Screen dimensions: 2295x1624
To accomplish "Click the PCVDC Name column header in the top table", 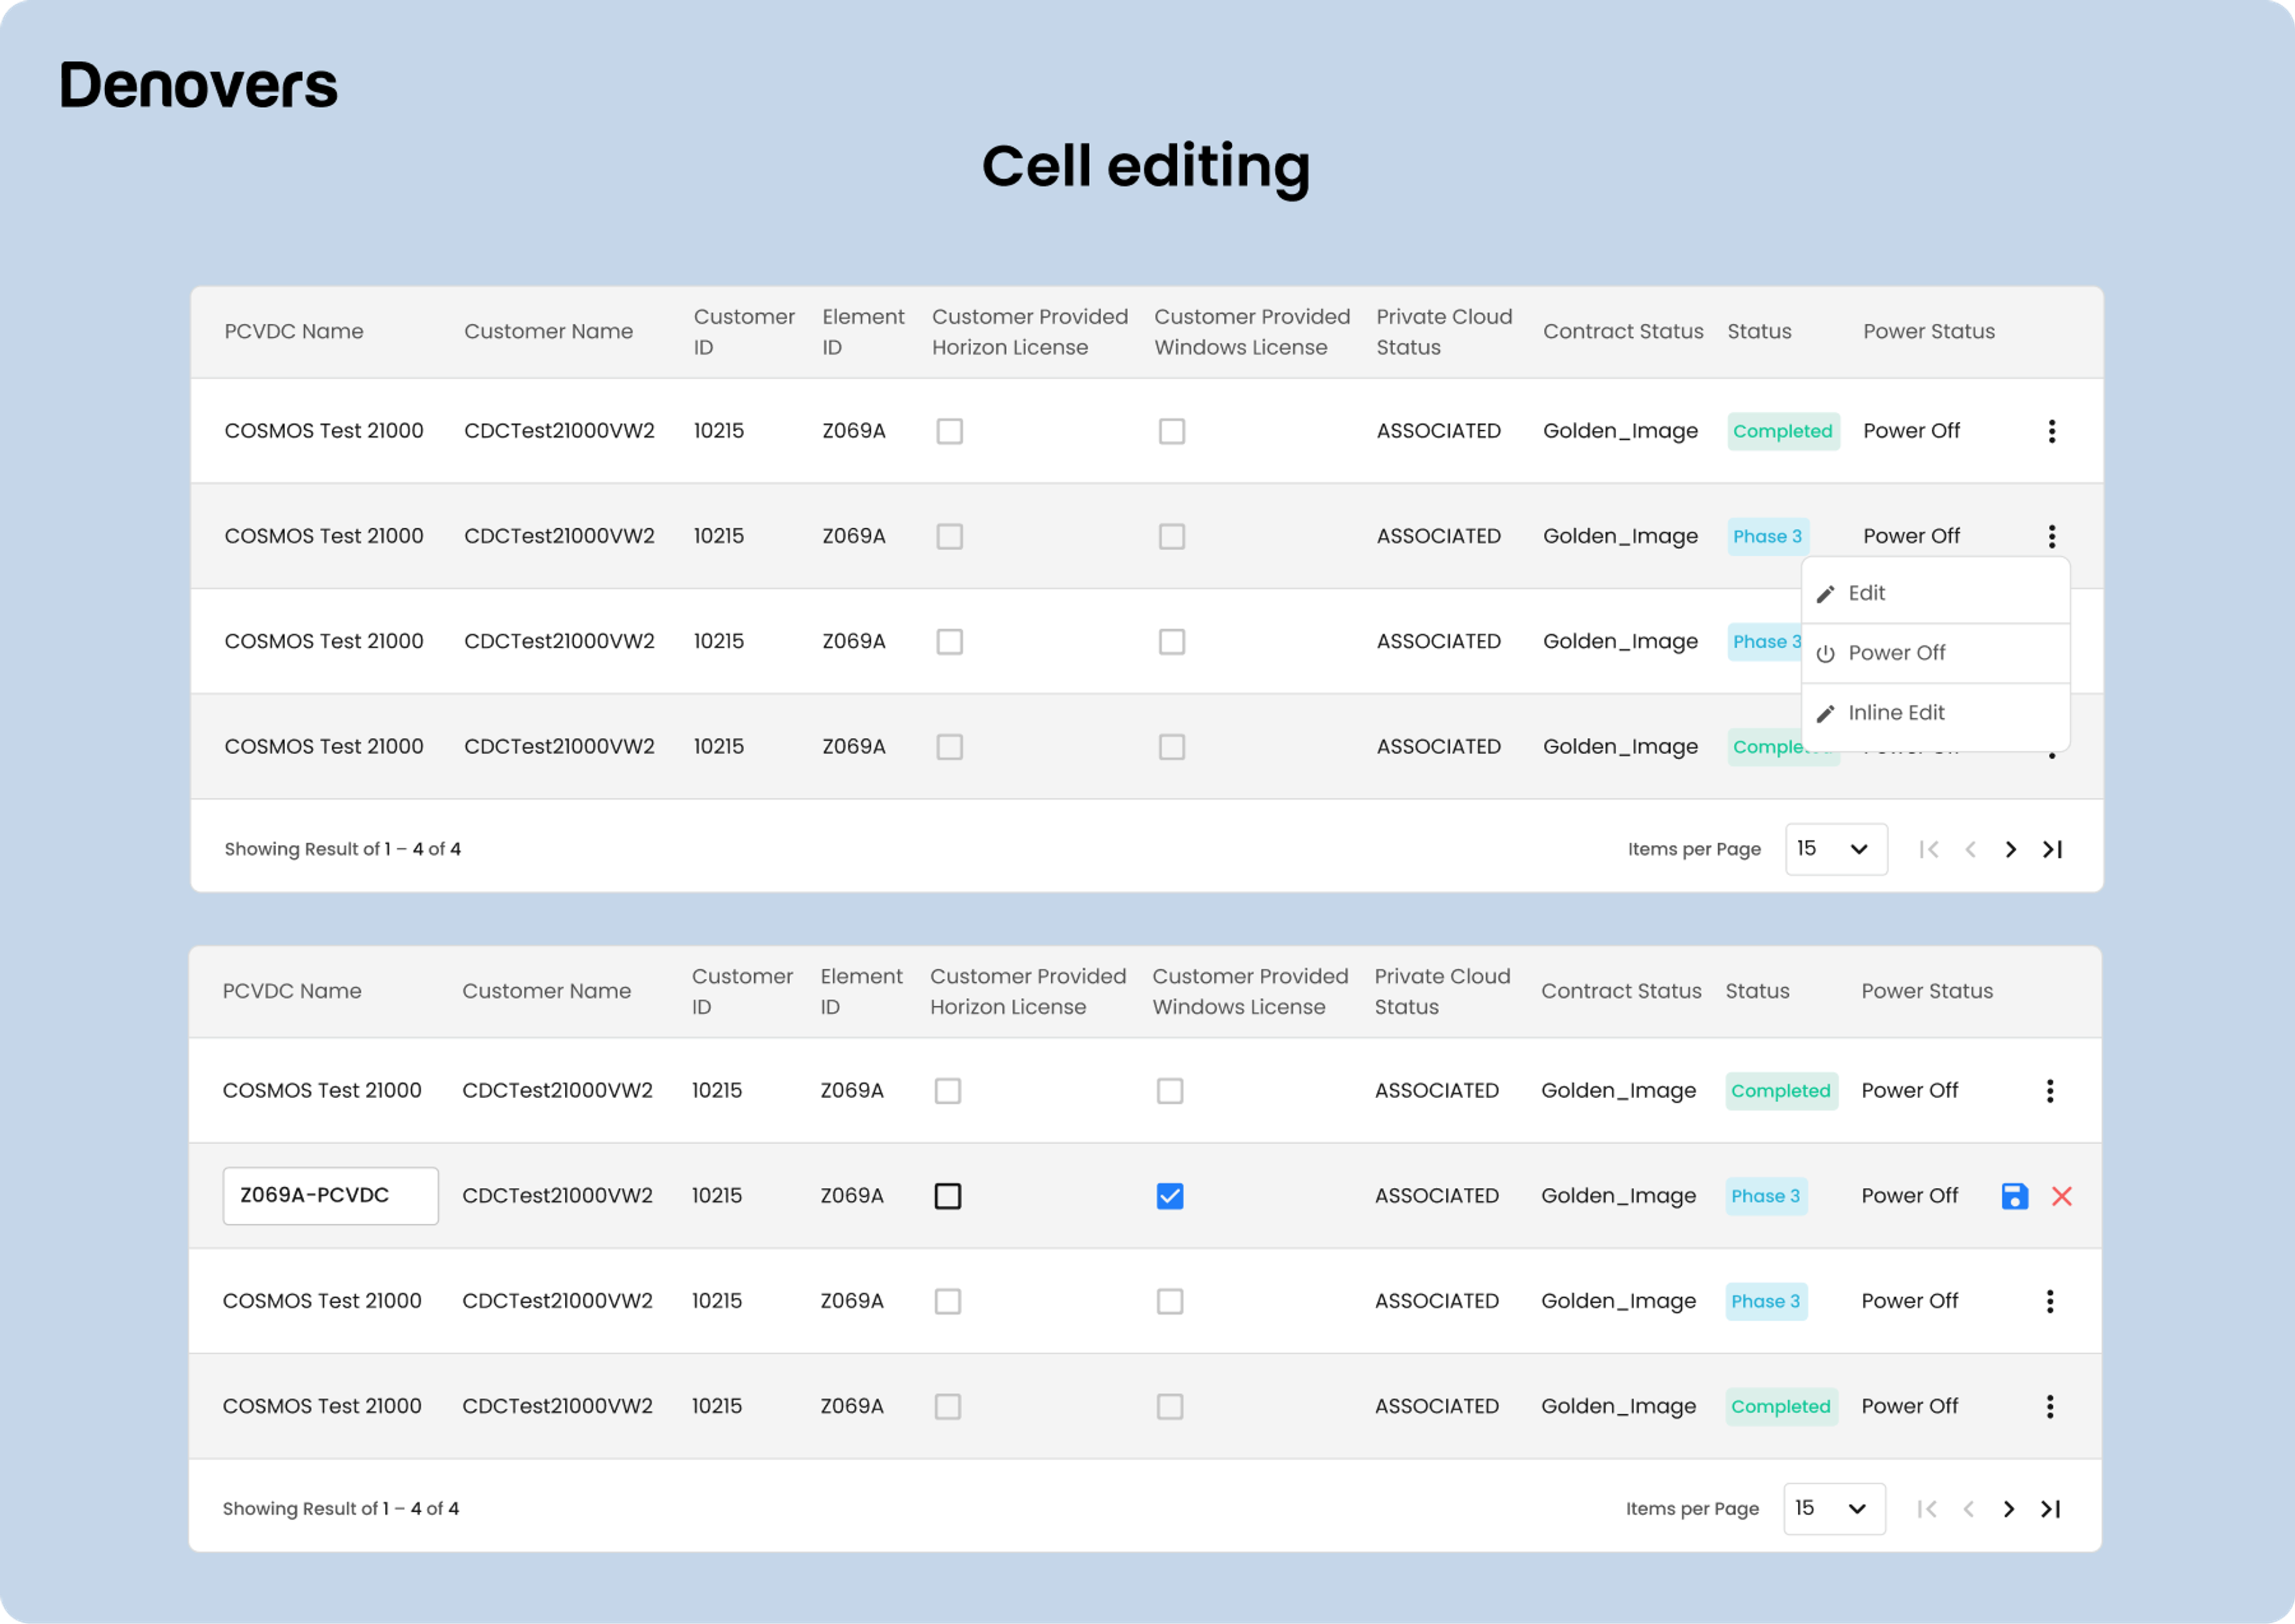I will (x=294, y=332).
